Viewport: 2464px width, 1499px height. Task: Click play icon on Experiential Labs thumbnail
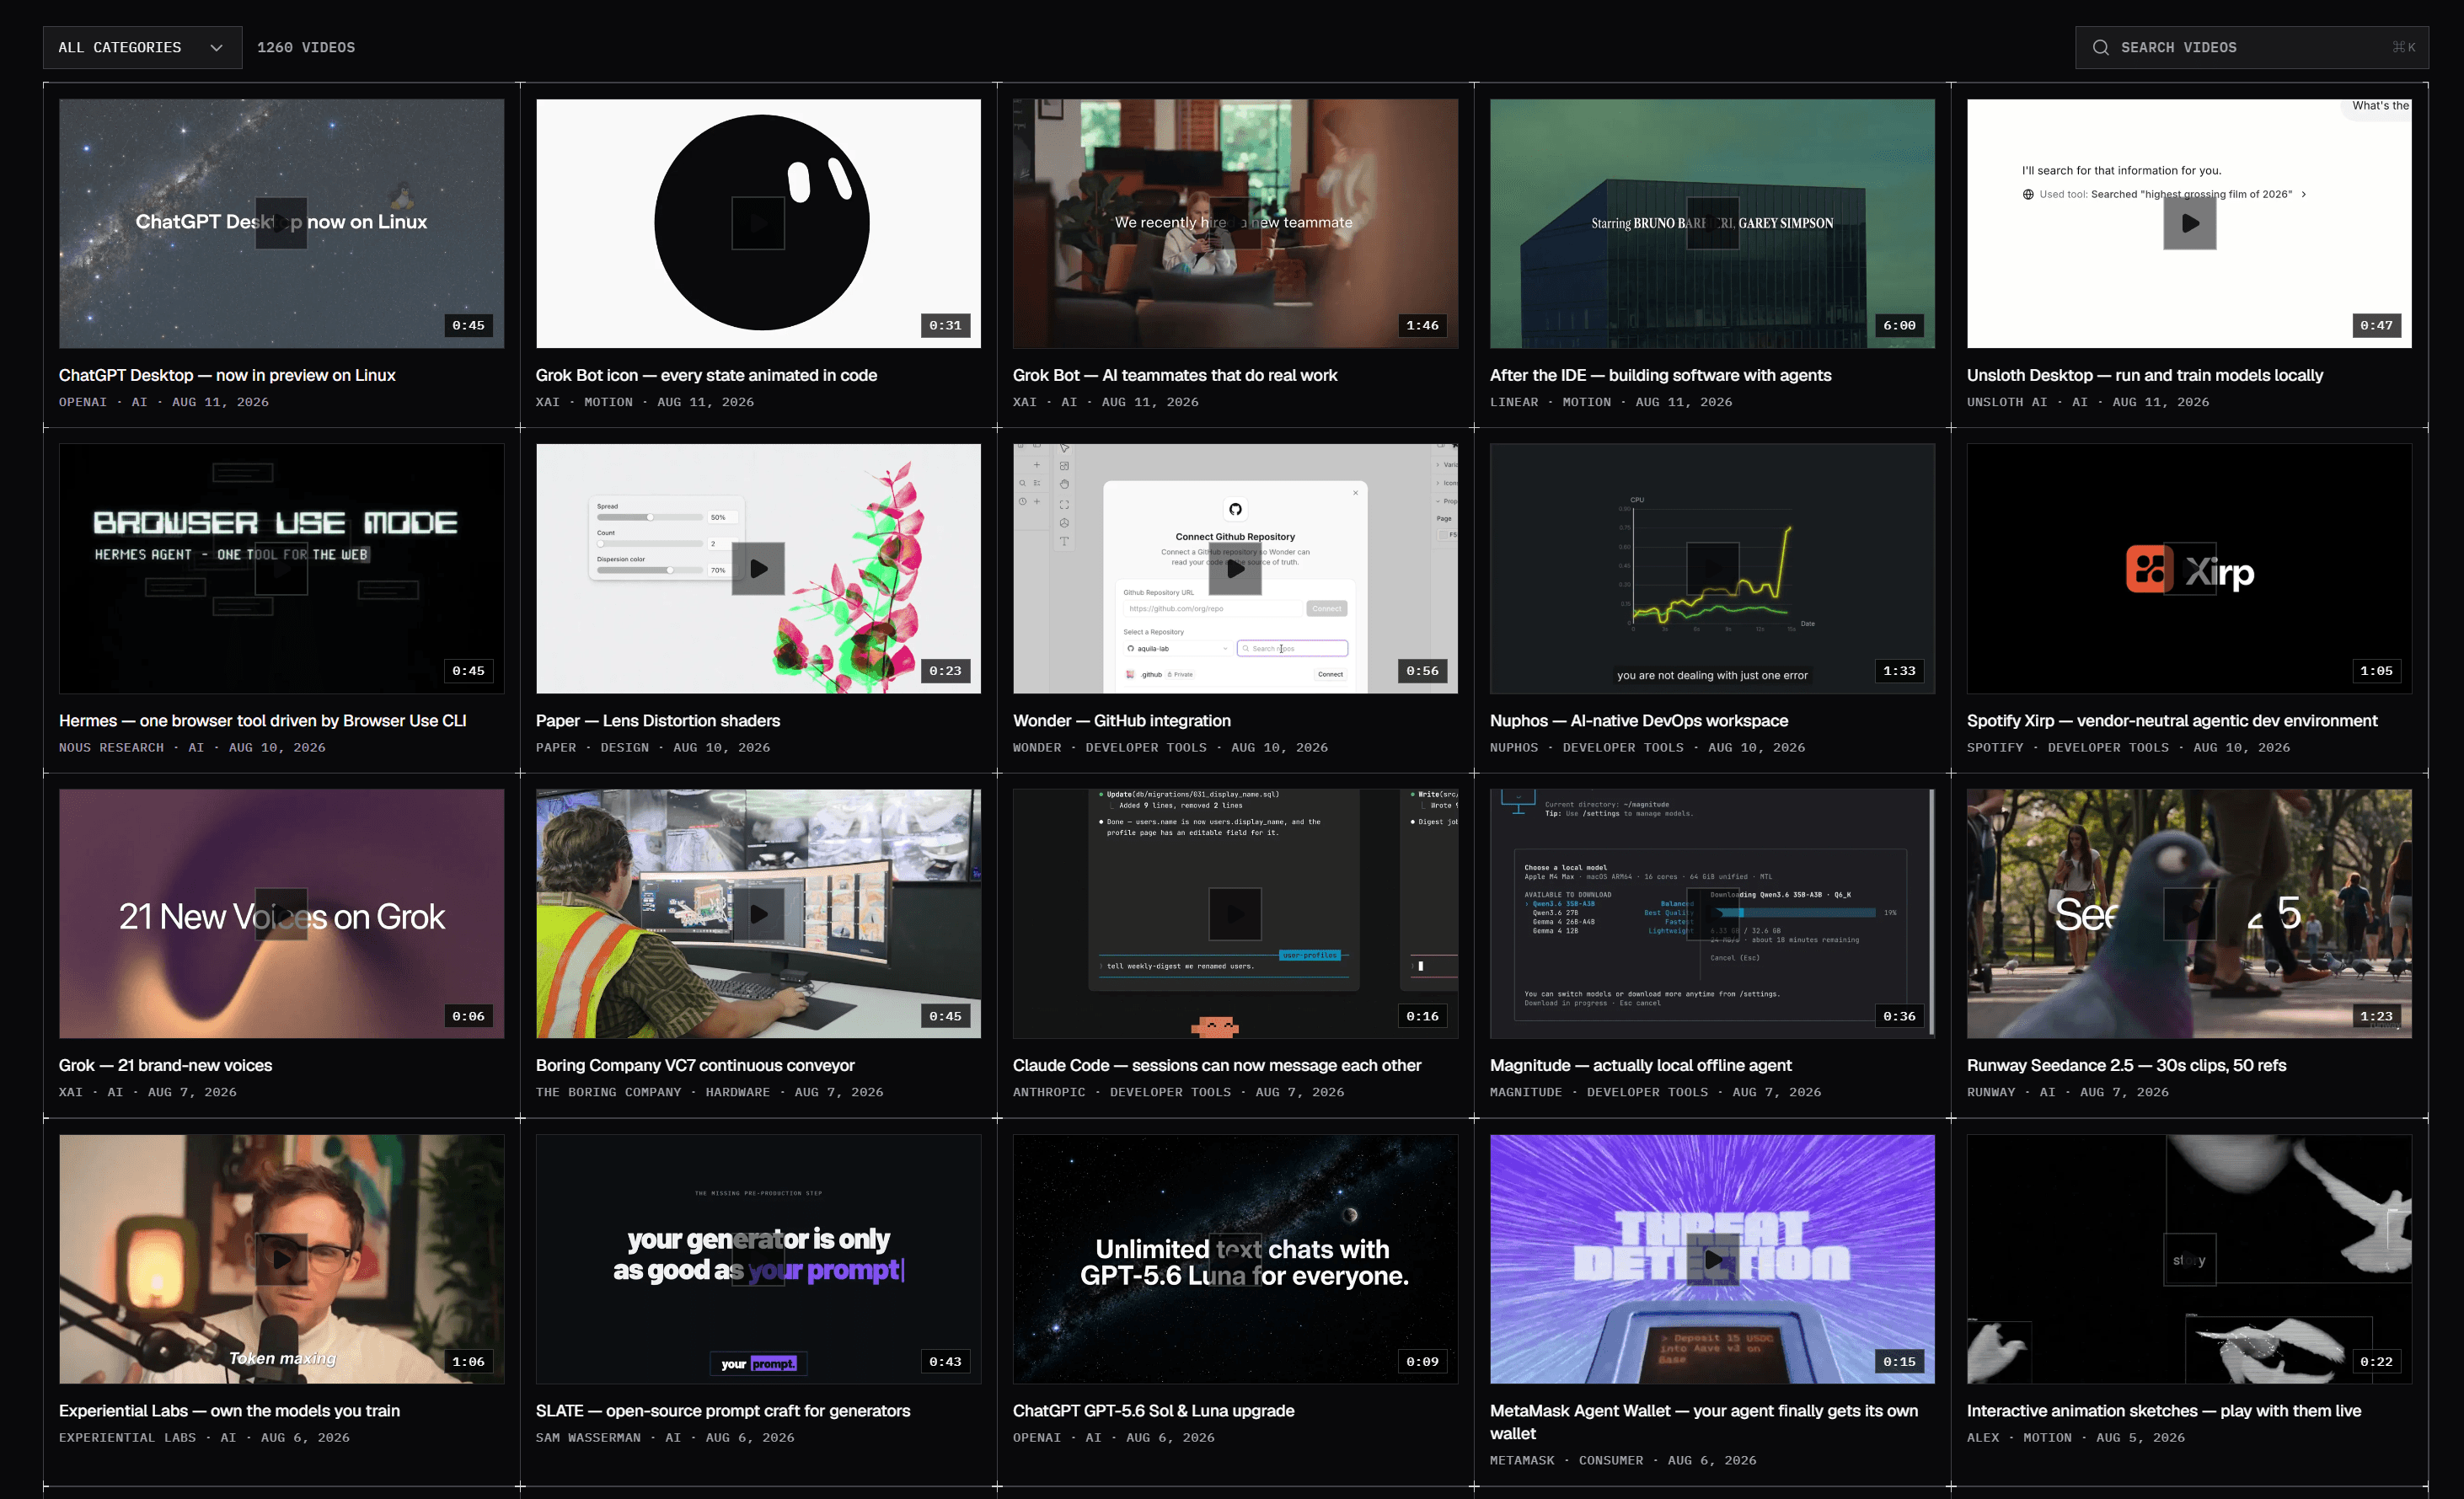pyautogui.click(x=281, y=1259)
